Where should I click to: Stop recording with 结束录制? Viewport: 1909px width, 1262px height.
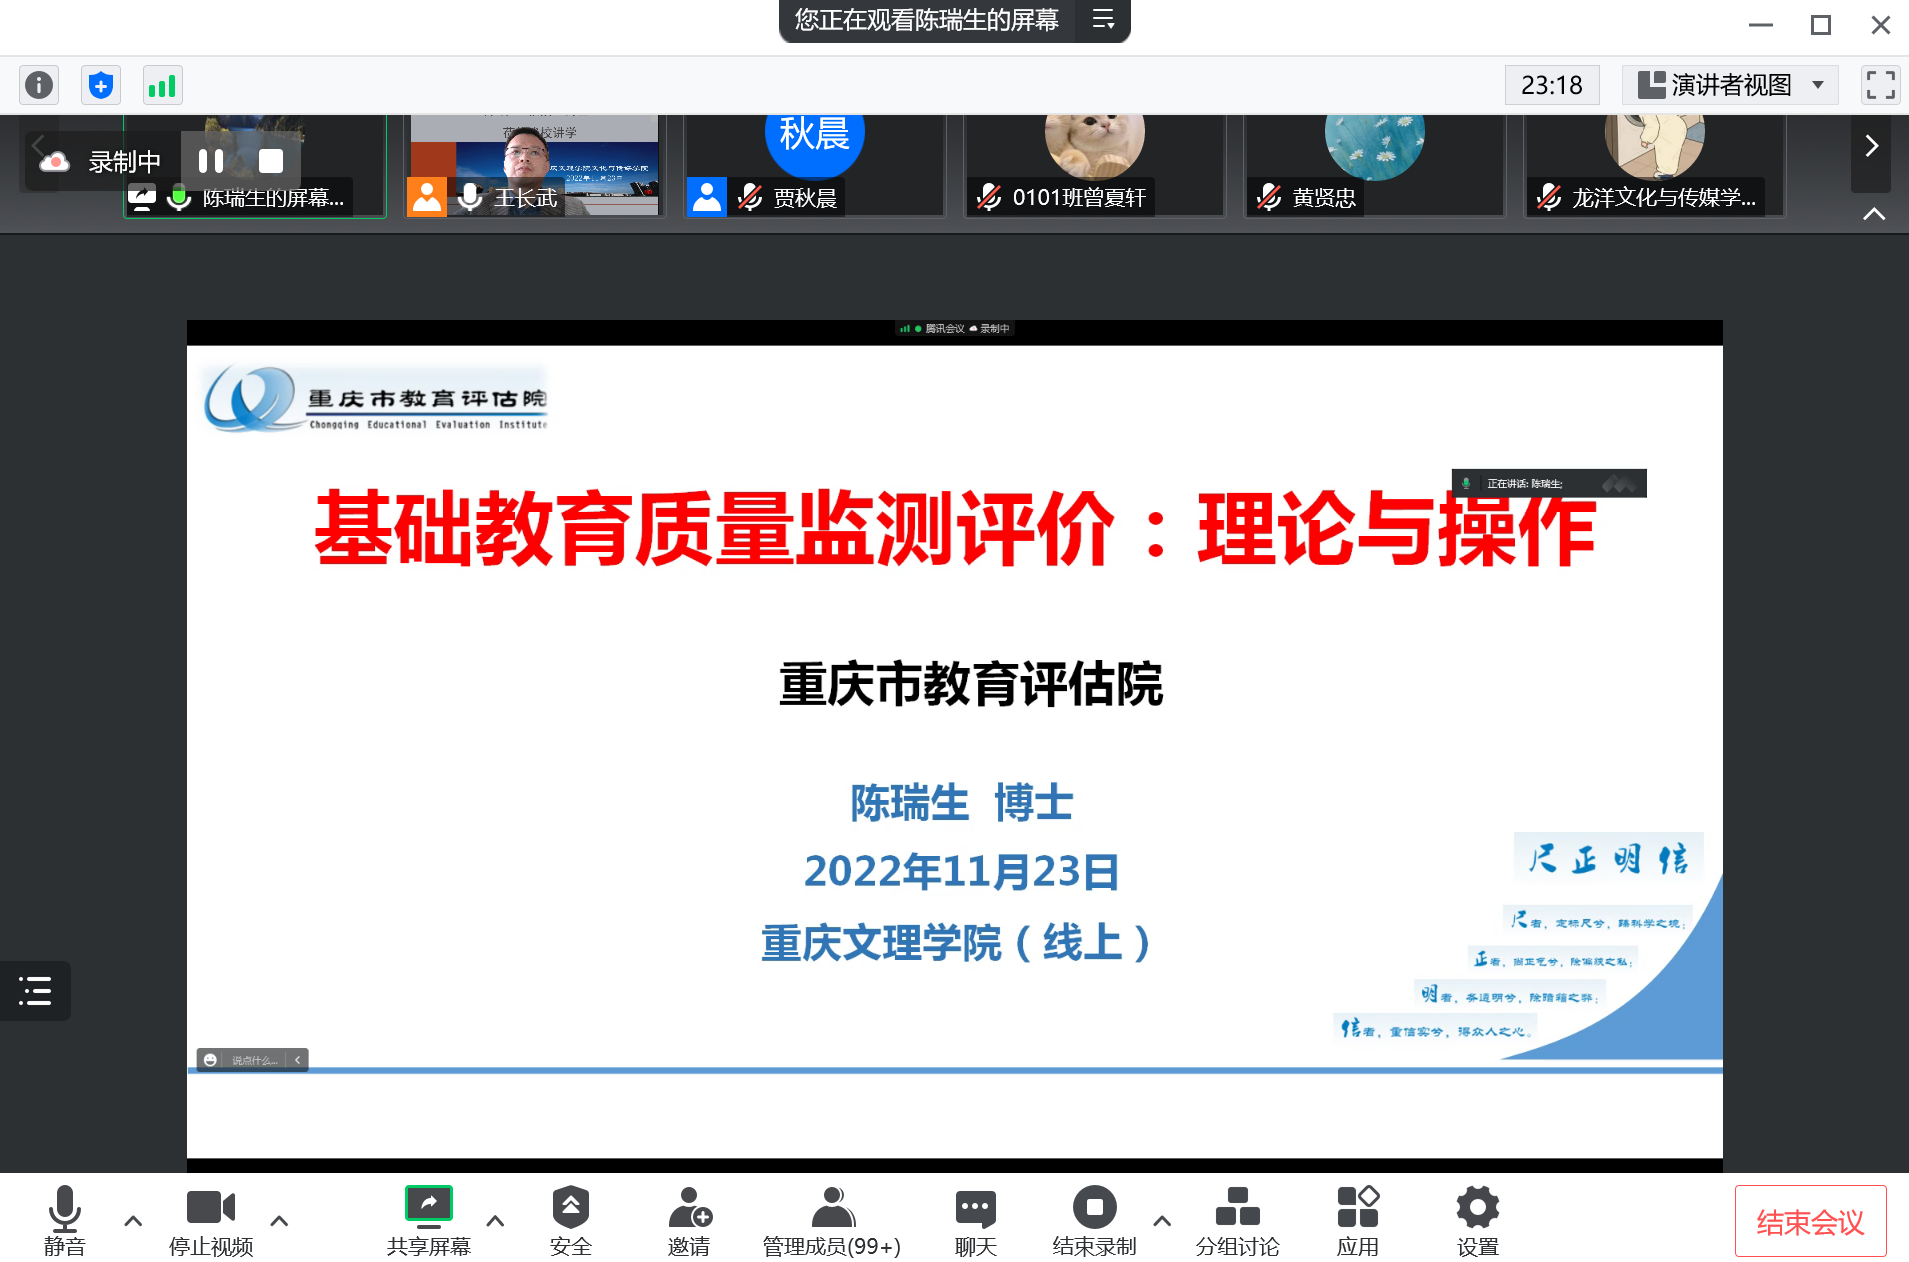click(1095, 1218)
